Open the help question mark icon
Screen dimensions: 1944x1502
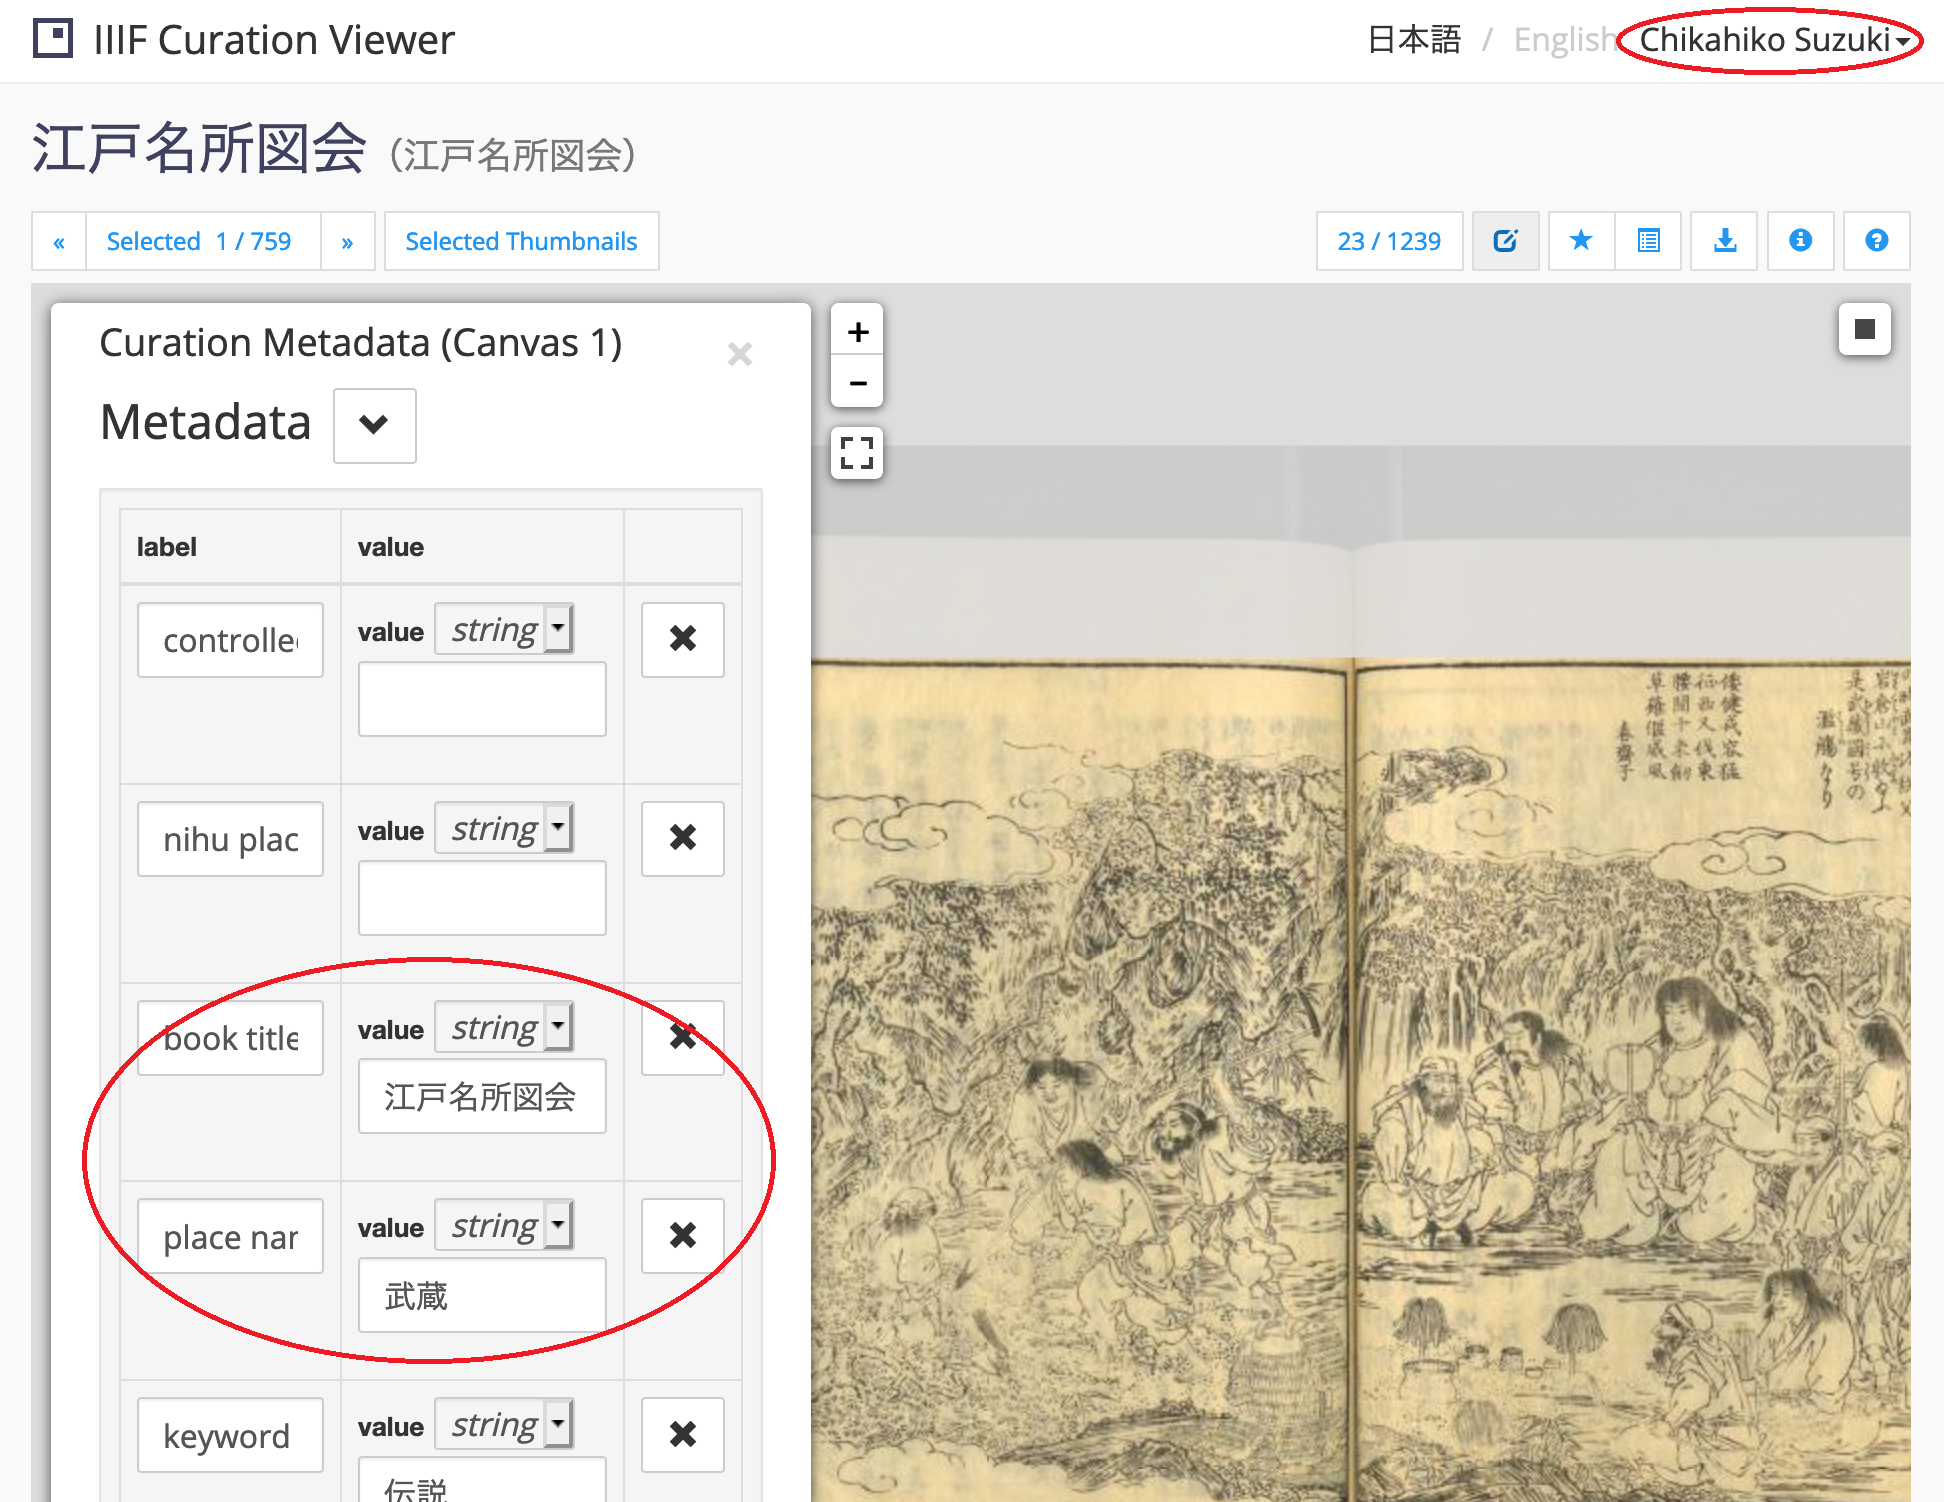pyautogui.click(x=1876, y=241)
